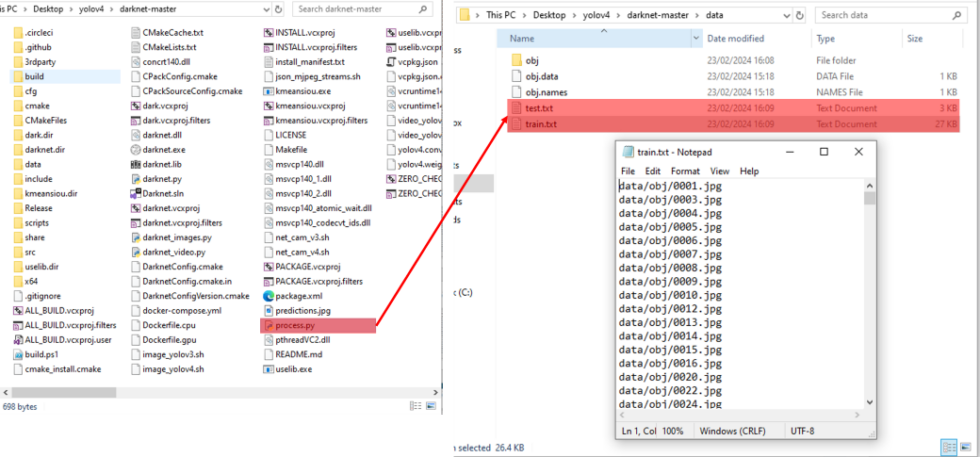This screenshot has height=457, width=980.
Task: Switch to large icons view in status bar
Action: coord(963,447)
